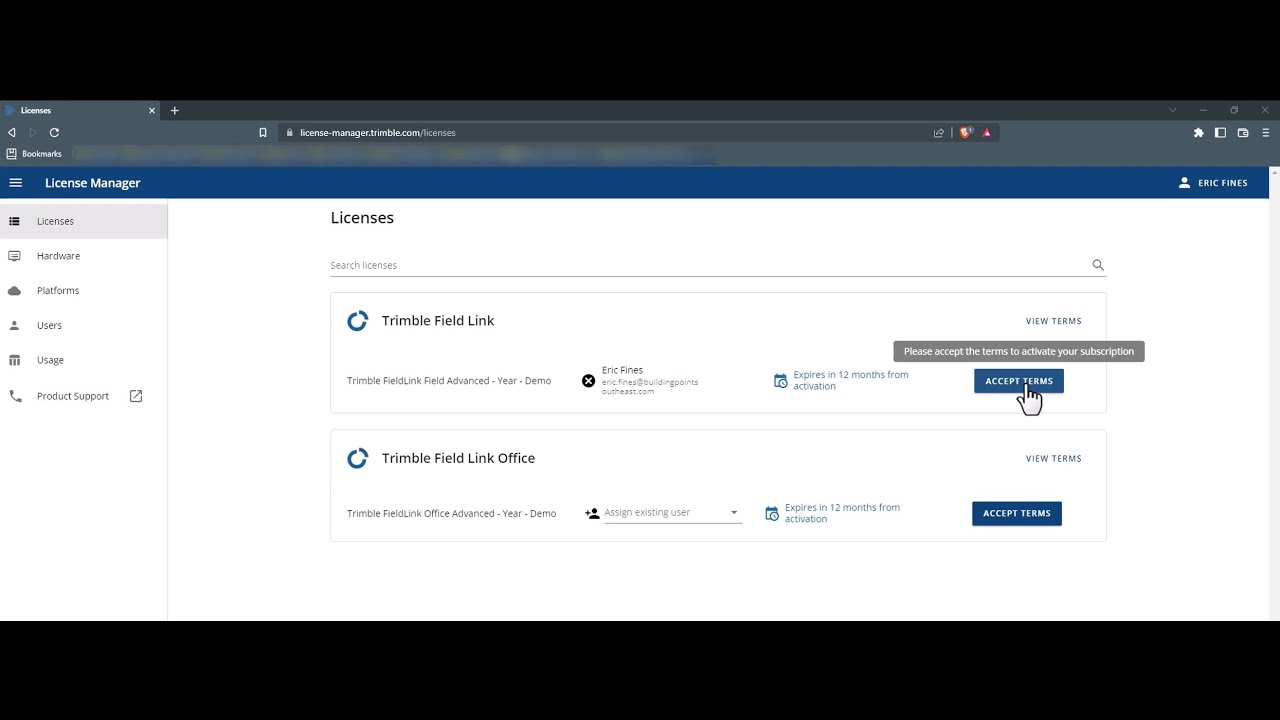Click the share icon in address bar

(x=939, y=132)
